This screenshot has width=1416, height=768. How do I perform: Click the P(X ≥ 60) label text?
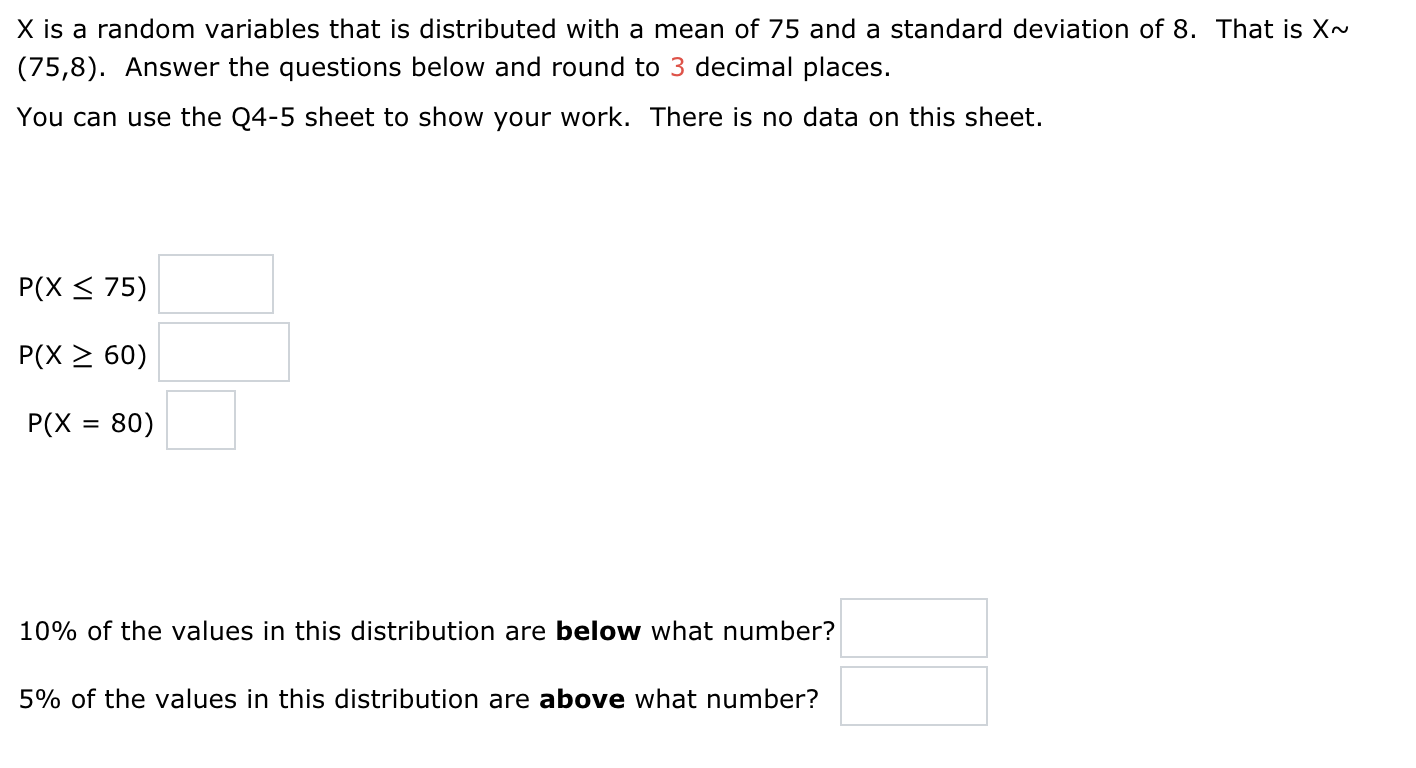click(x=81, y=354)
